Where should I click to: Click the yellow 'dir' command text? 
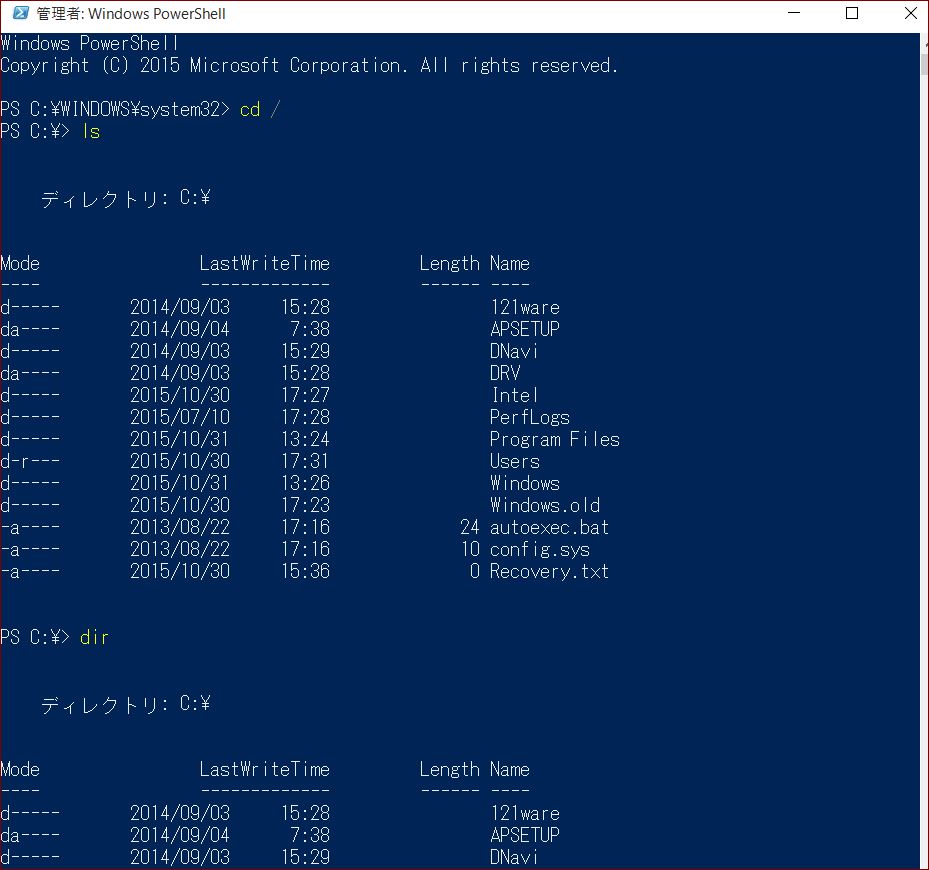click(94, 638)
